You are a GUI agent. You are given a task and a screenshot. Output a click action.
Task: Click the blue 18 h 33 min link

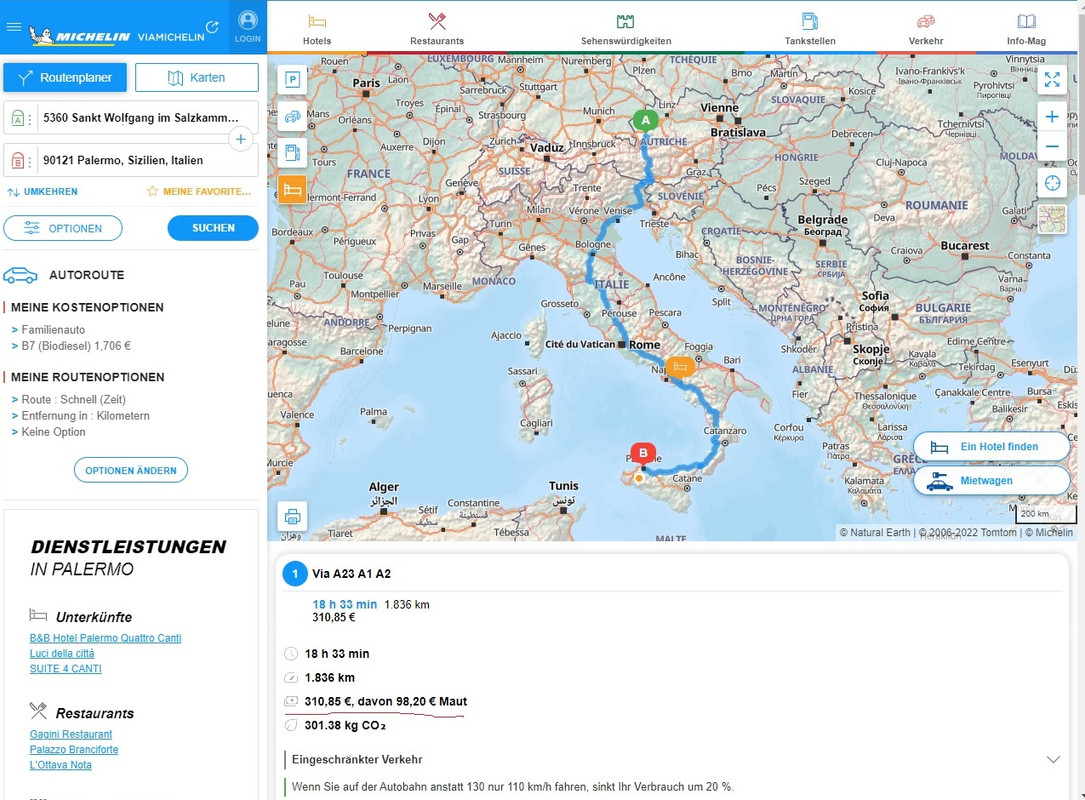click(345, 604)
